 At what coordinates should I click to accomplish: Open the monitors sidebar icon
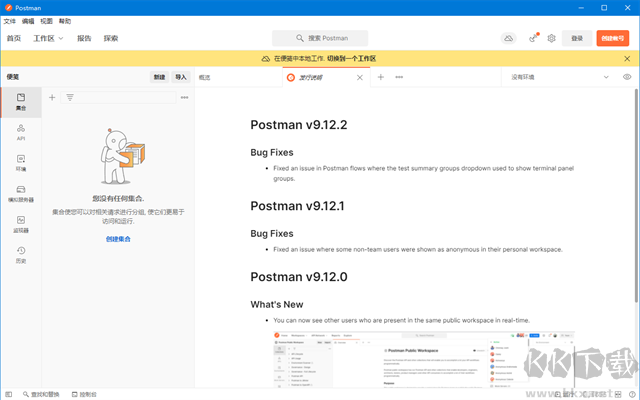(21, 224)
